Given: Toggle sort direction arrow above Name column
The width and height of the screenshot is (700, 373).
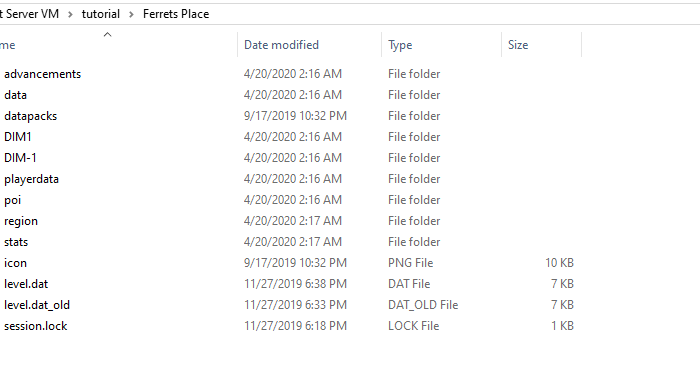Looking at the screenshot, I should click(107, 35).
